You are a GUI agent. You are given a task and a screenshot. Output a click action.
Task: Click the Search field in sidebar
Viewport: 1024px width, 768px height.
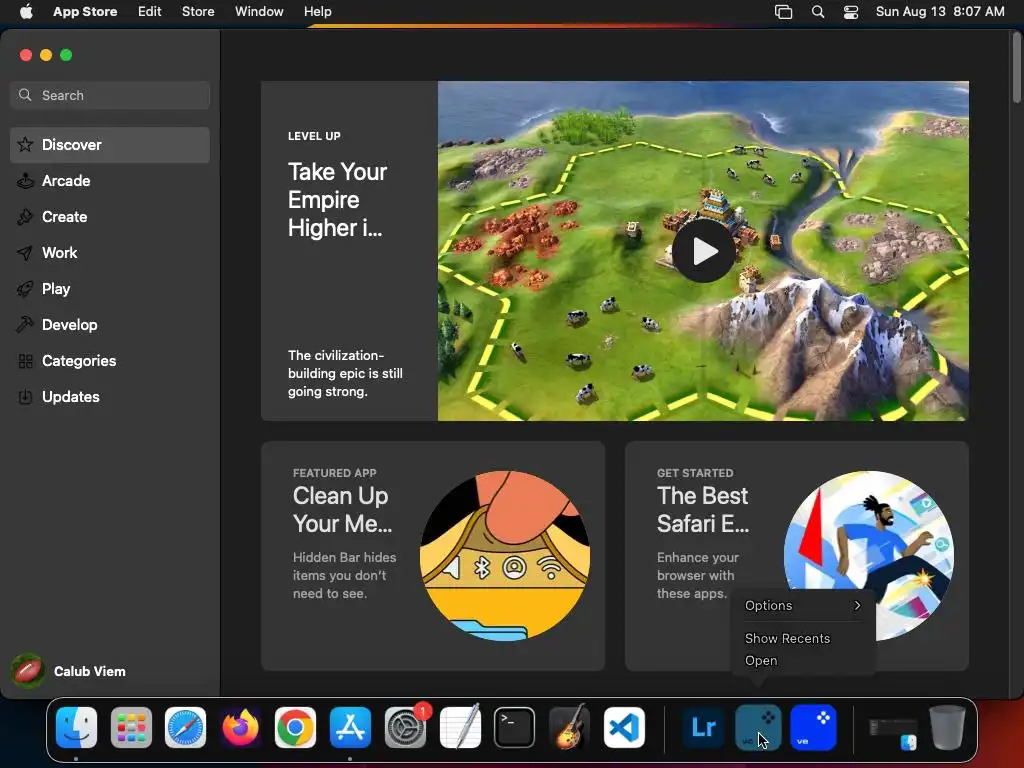point(110,95)
